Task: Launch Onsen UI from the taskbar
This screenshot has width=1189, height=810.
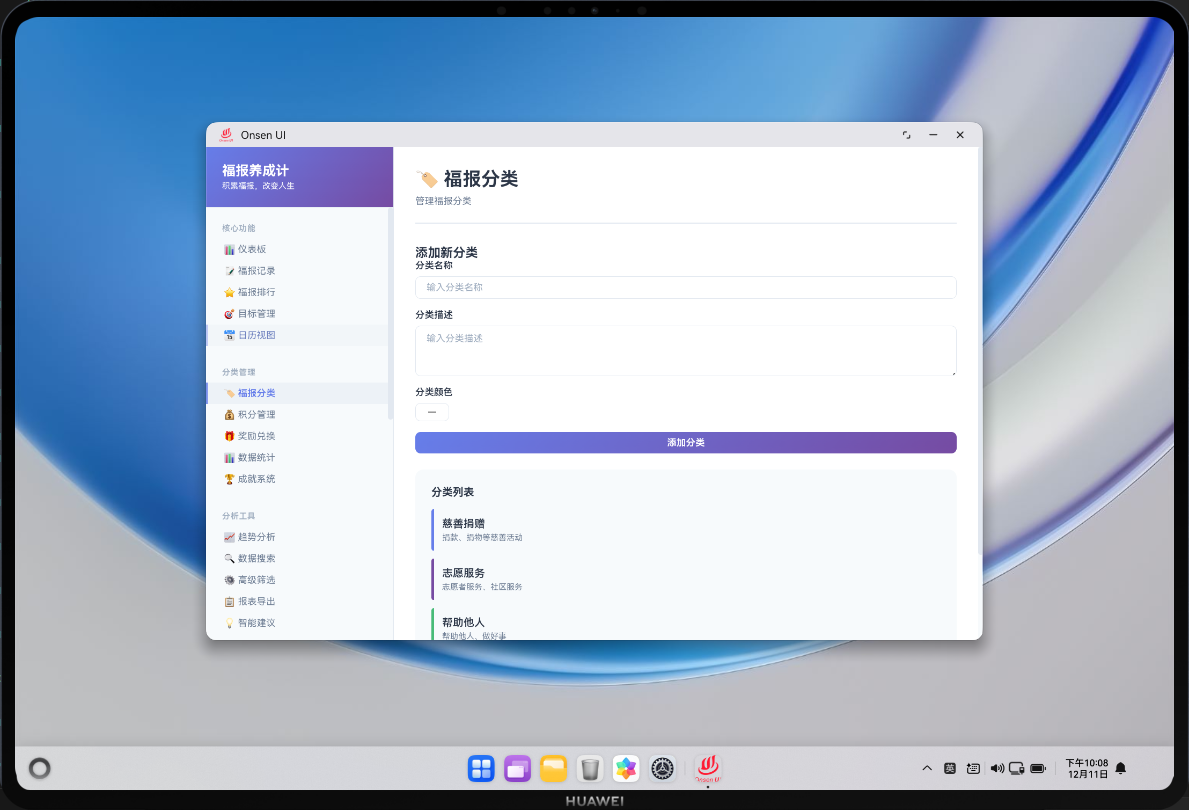Action: coord(706,768)
